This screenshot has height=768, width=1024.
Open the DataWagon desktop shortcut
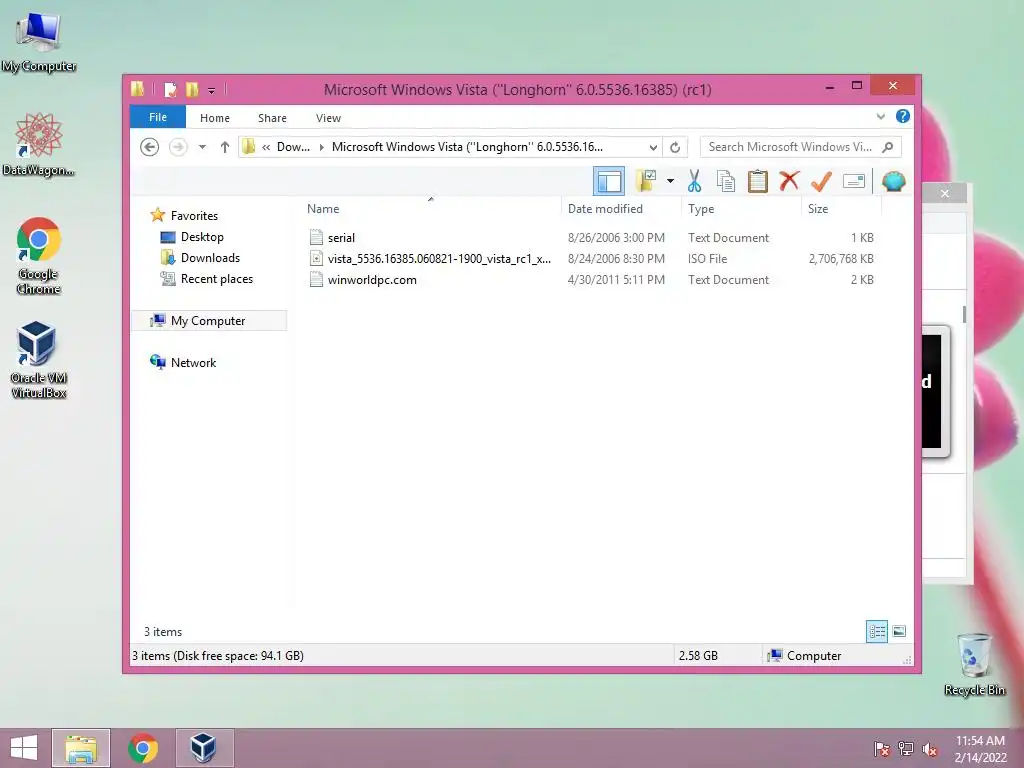coord(39,145)
